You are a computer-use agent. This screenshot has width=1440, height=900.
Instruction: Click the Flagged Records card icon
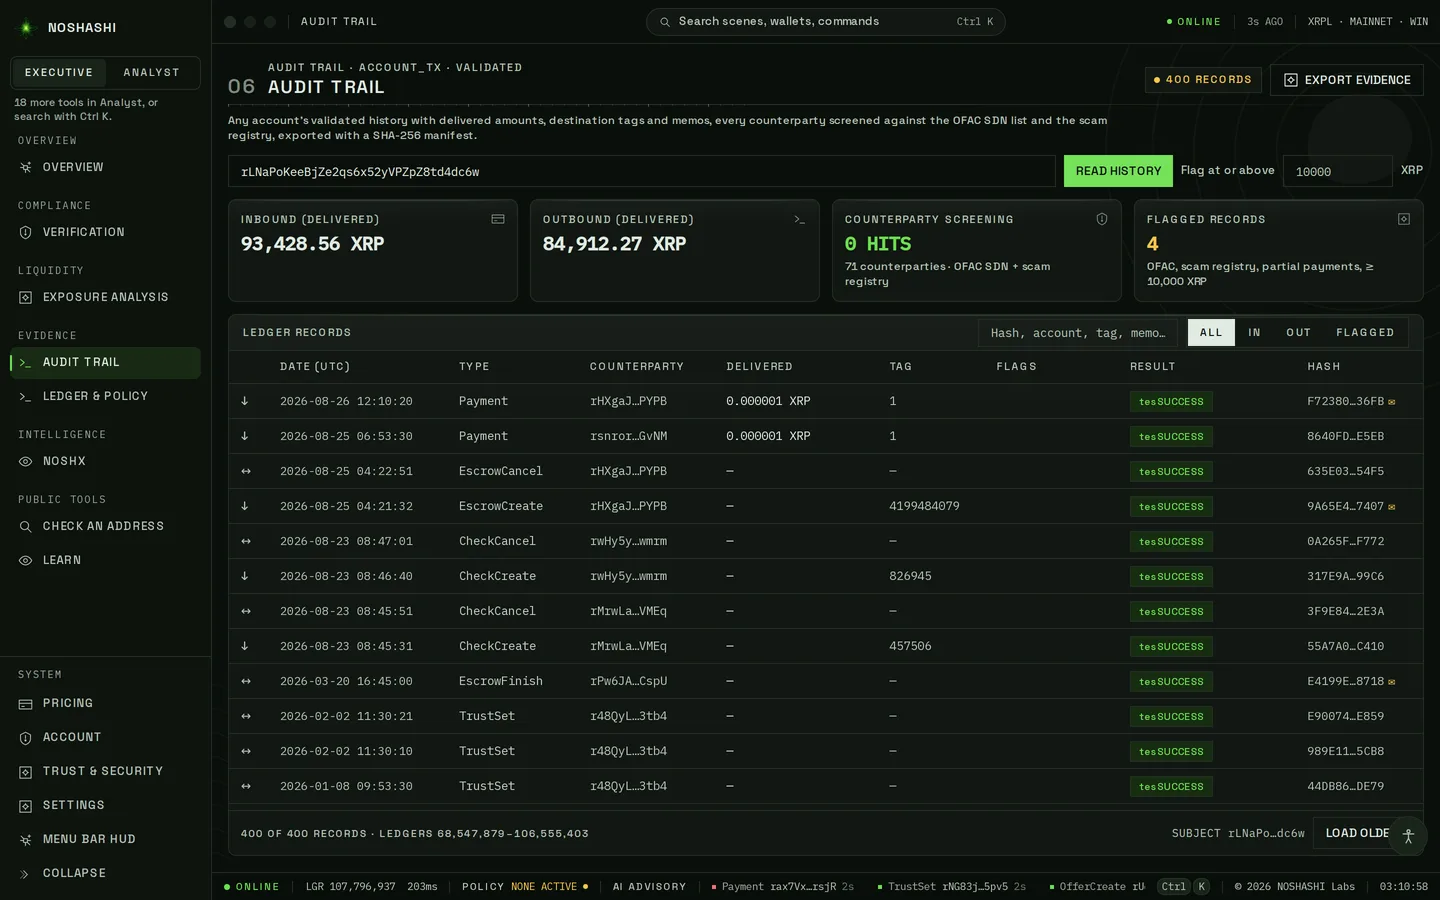point(1404,219)
